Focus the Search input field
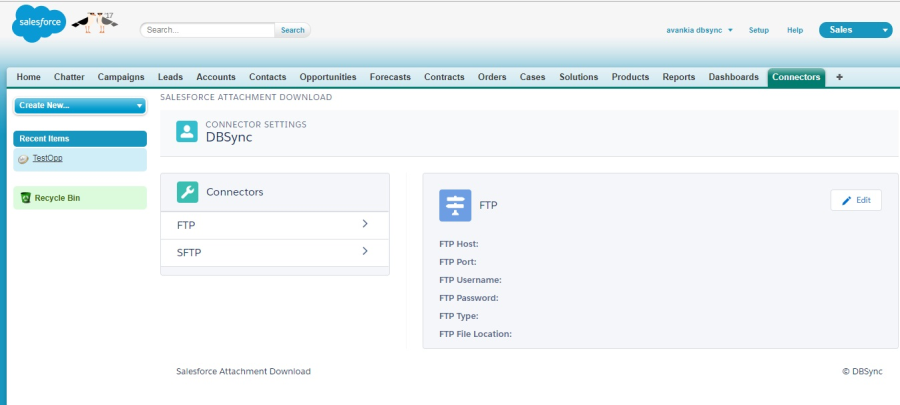900x405 pixels. click(x=208, y=30)
